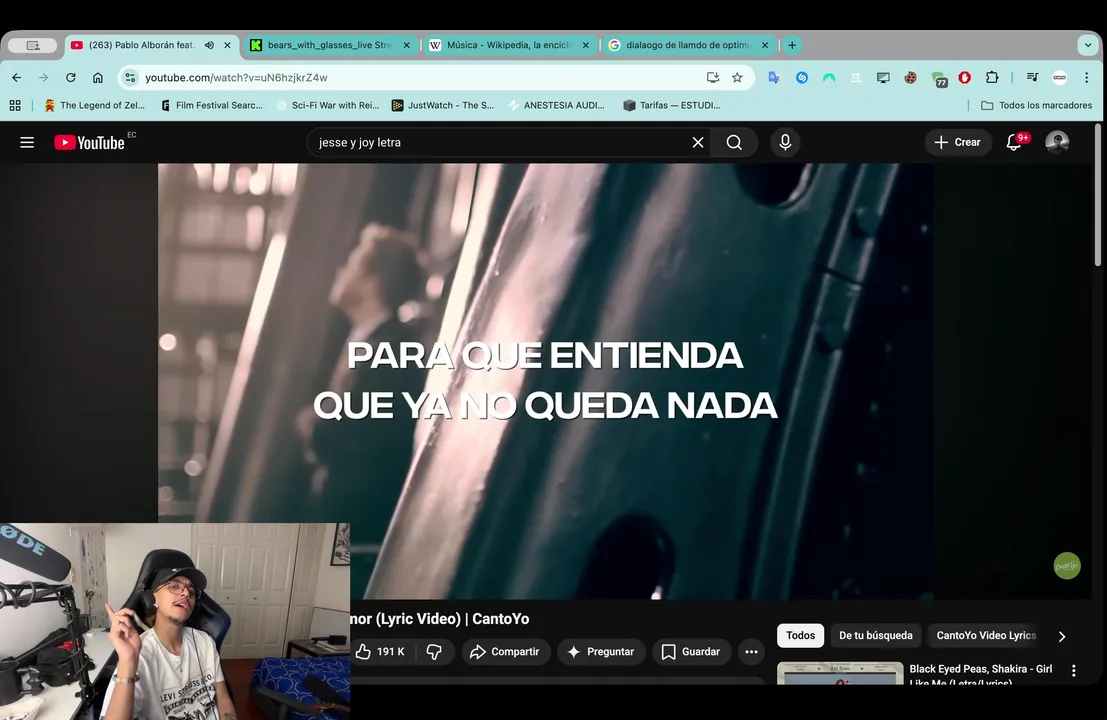Image resolution: width=1107 pixels, height=720 pixels.
Task: Open options for Black Eyed Peas suggestion
Action: click(x=1074, y=671)
